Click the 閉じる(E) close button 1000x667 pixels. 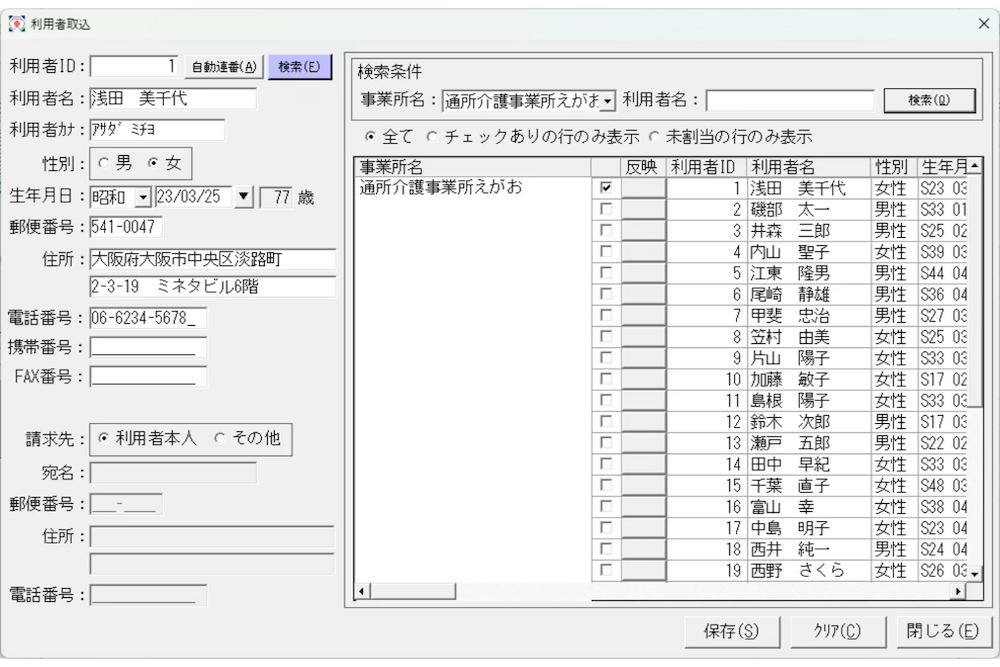942,631
